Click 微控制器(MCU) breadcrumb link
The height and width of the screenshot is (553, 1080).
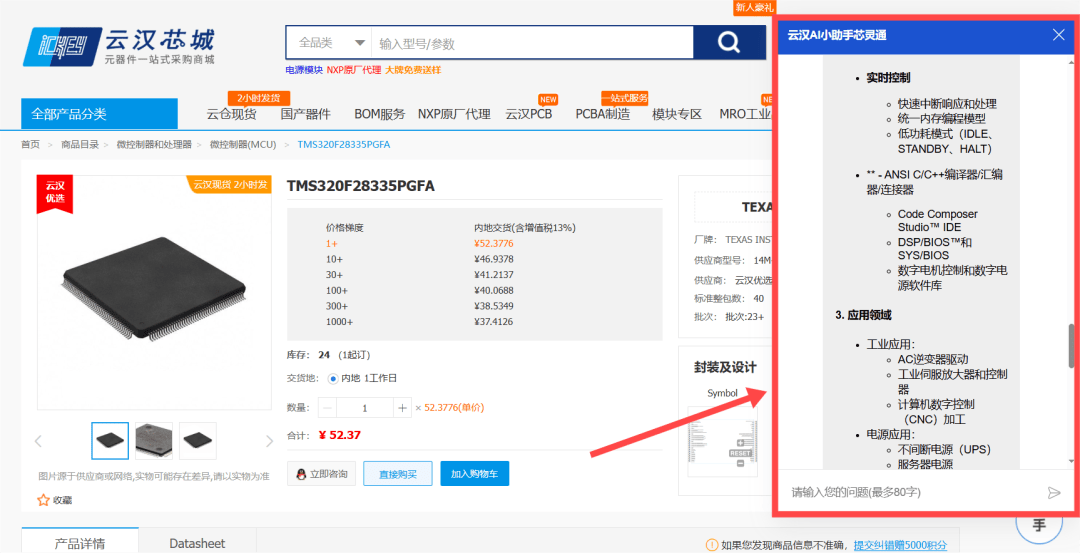click(x=243, y=145)
